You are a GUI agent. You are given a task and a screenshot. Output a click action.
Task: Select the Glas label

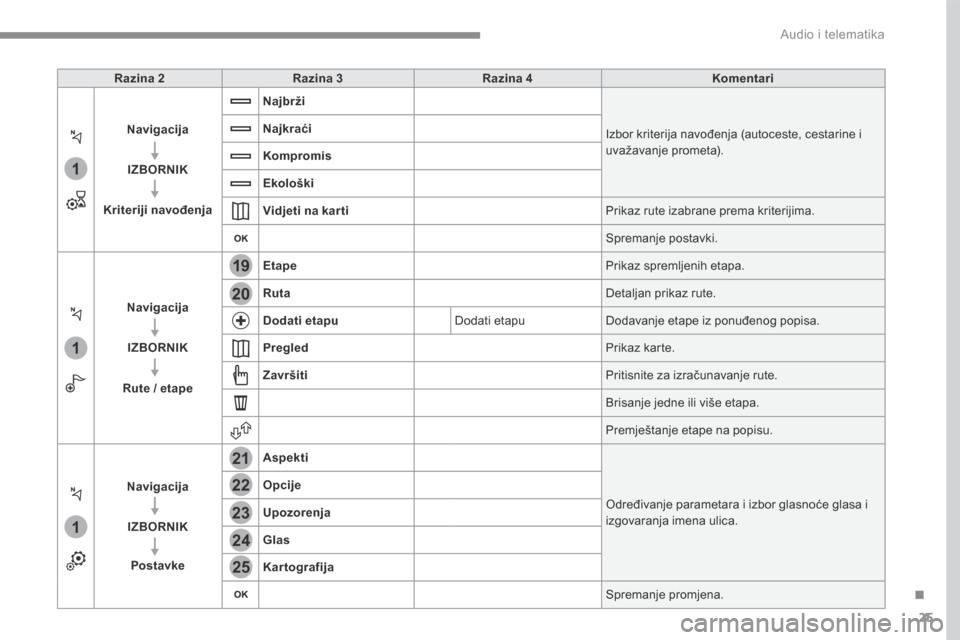pos(276,540)
